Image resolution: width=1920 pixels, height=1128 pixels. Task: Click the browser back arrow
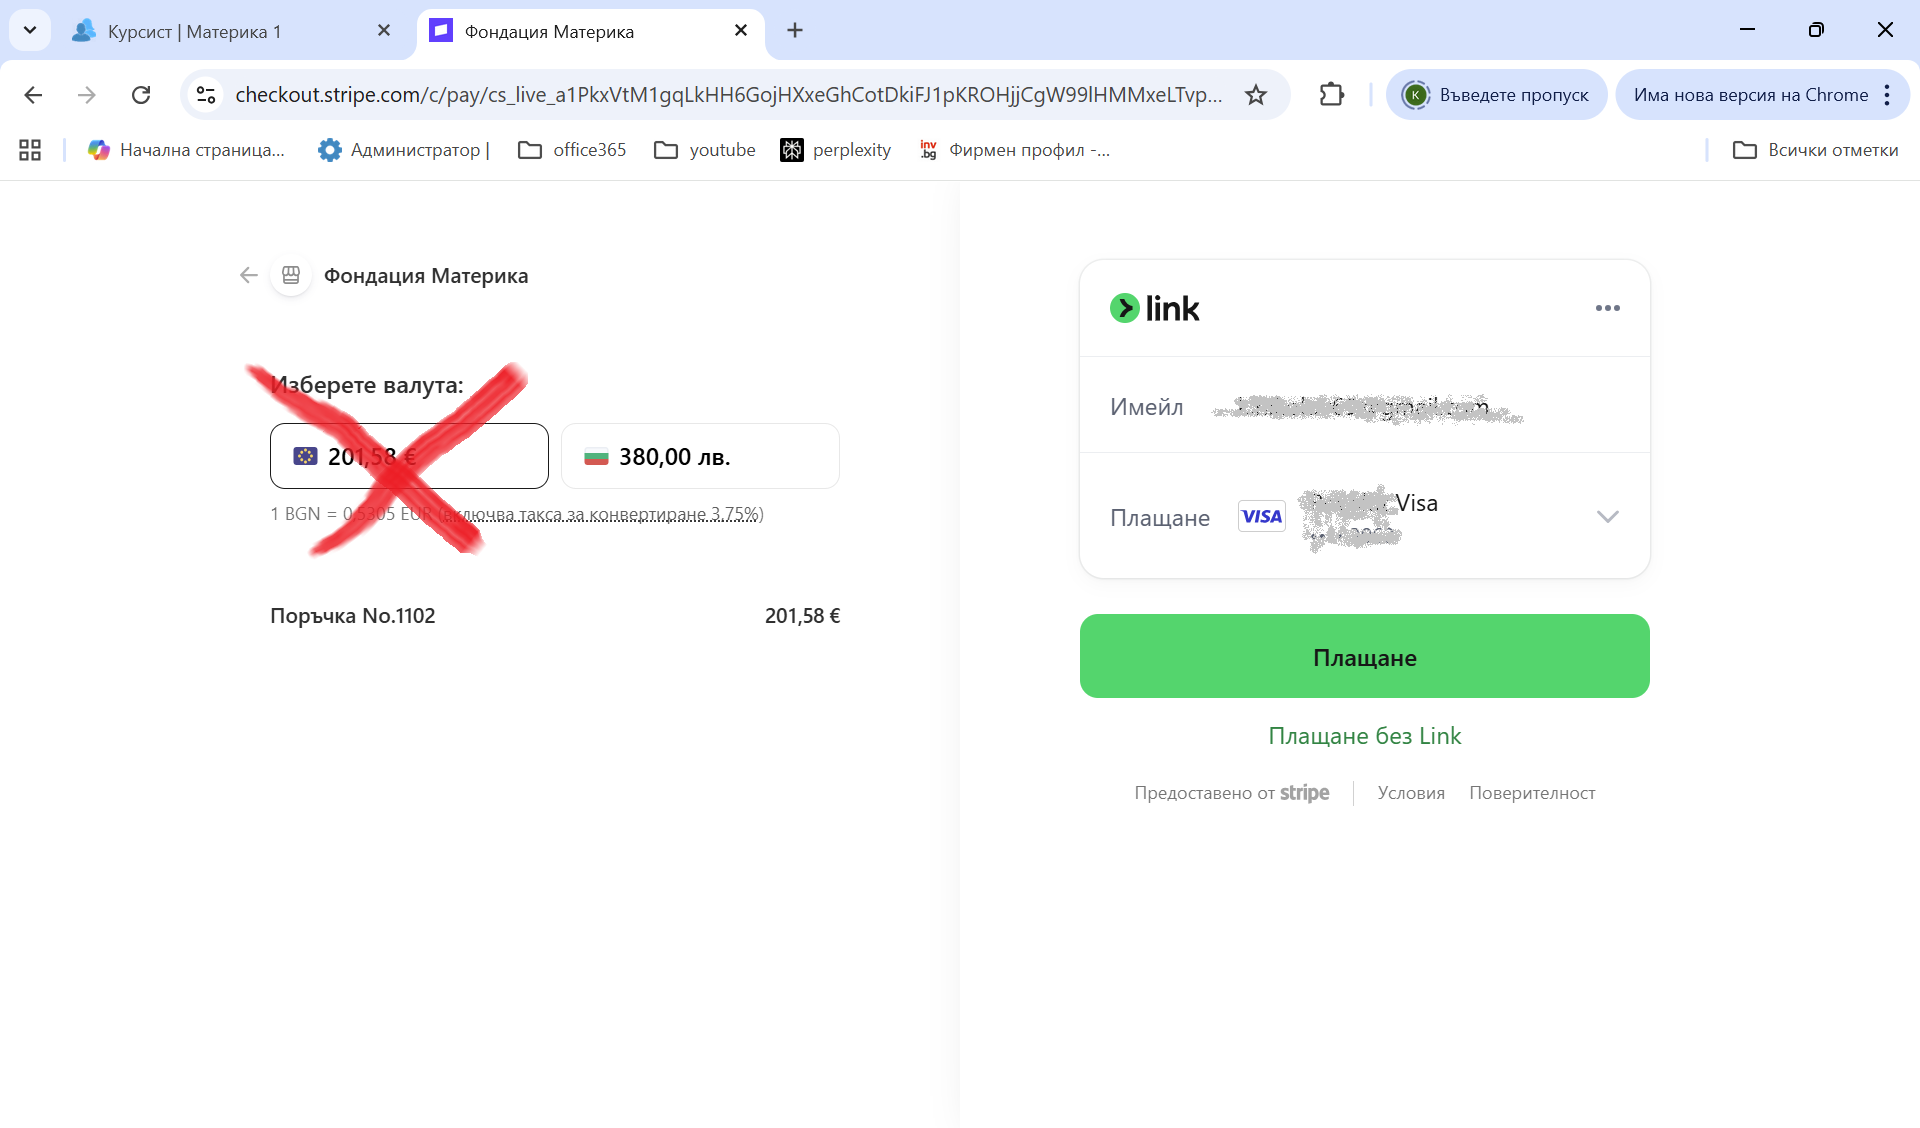coord(33,95)
